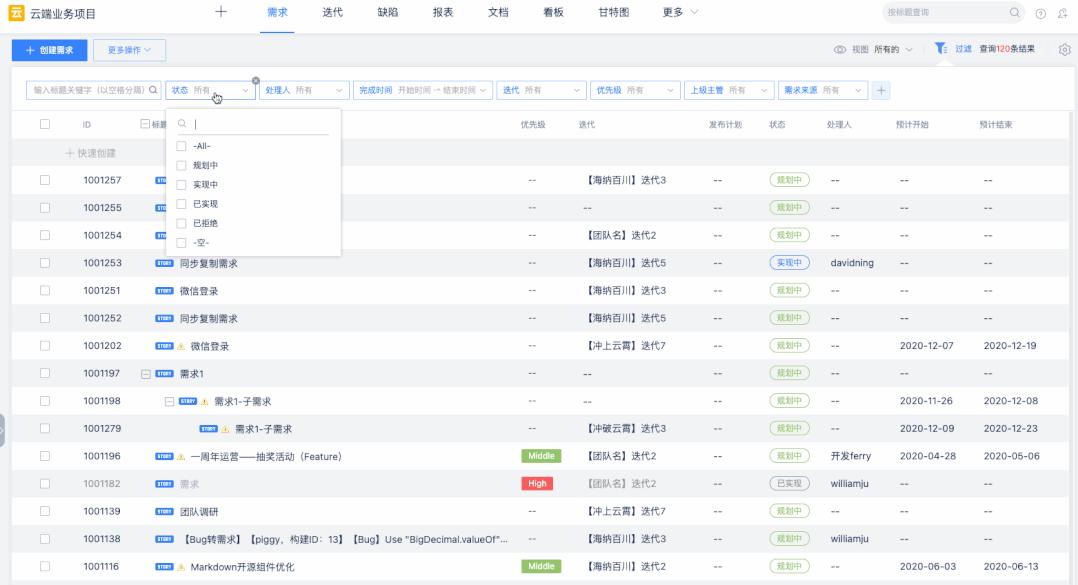
Task: Add a filter condition with plus icon
Action: (x=881, y=90)
